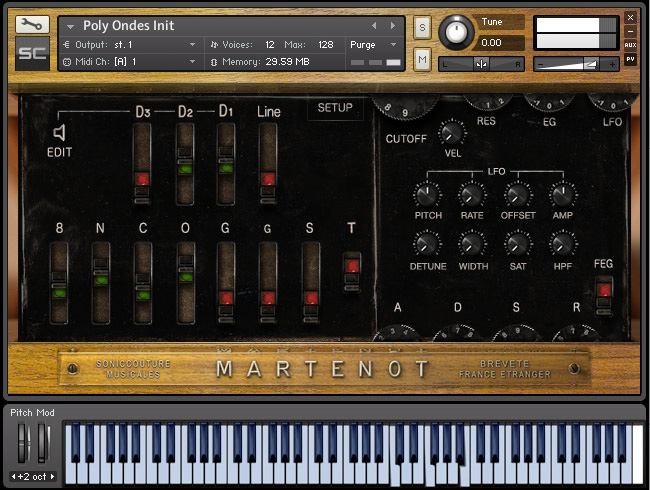Adjust the output volume slider
Image resolution: width=650 pixels, height=490 pixels.
pos(576,65)
